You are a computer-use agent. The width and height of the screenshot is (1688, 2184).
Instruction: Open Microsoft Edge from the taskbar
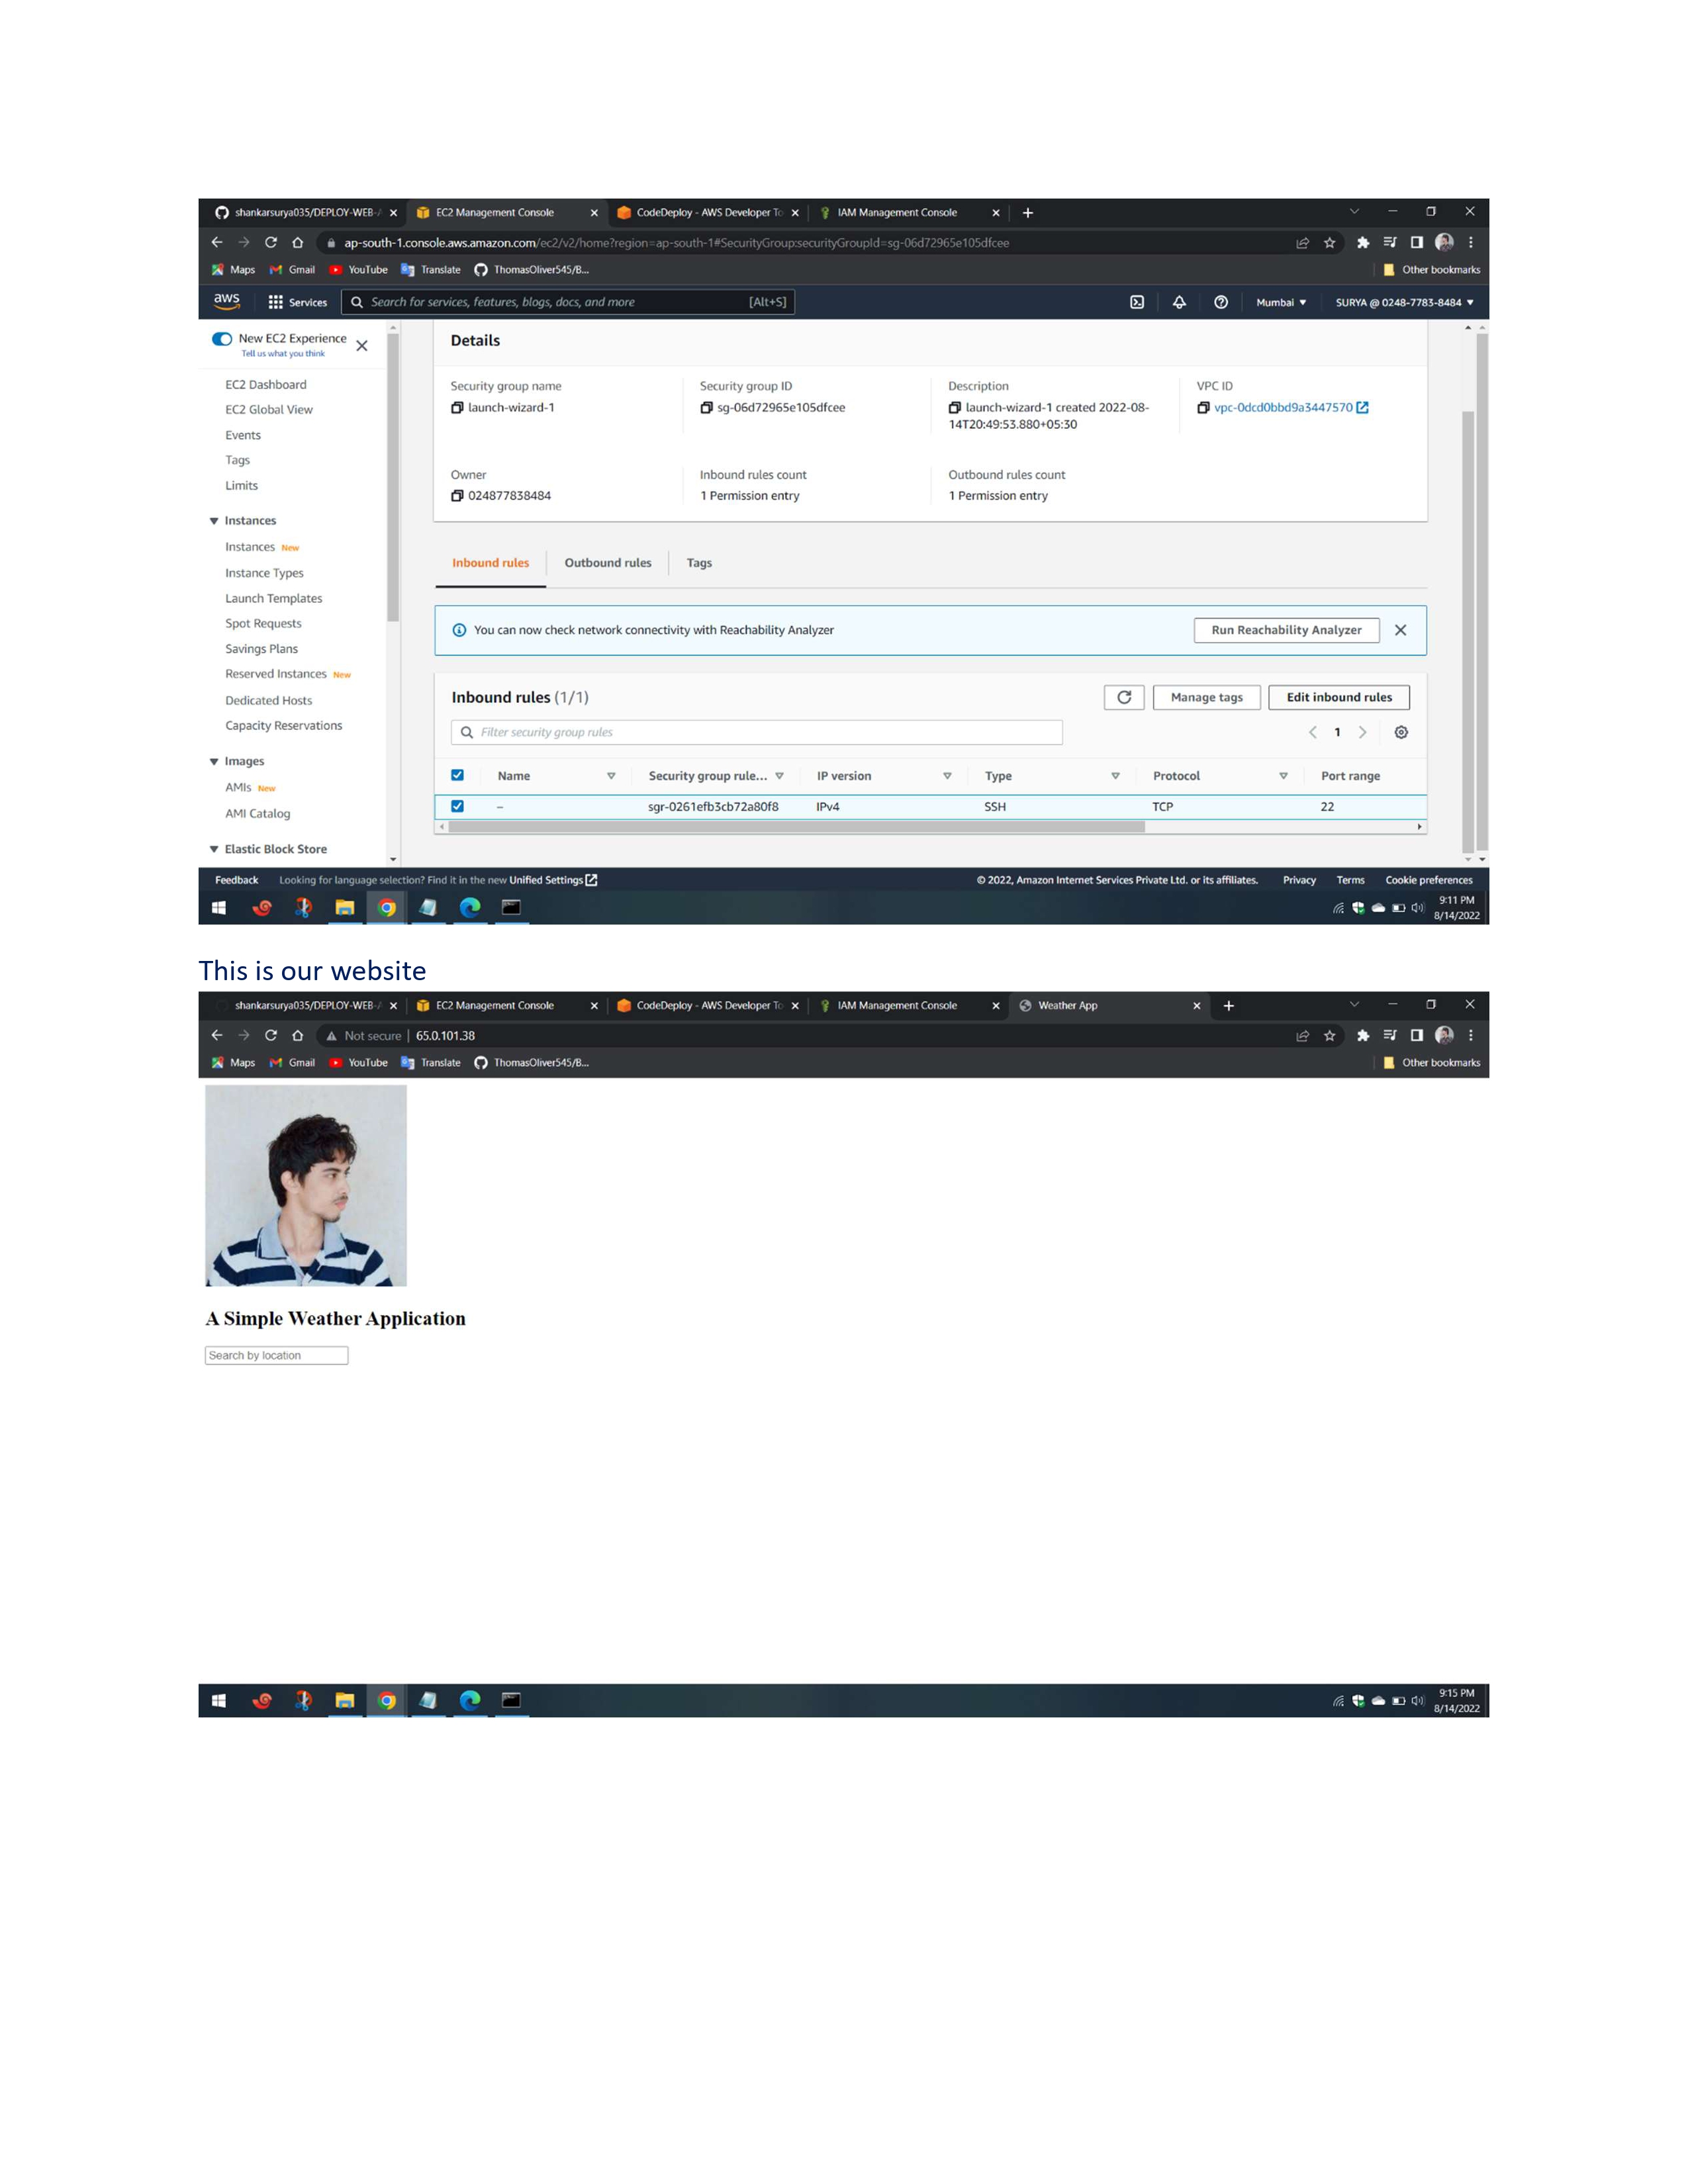(470, 908)
